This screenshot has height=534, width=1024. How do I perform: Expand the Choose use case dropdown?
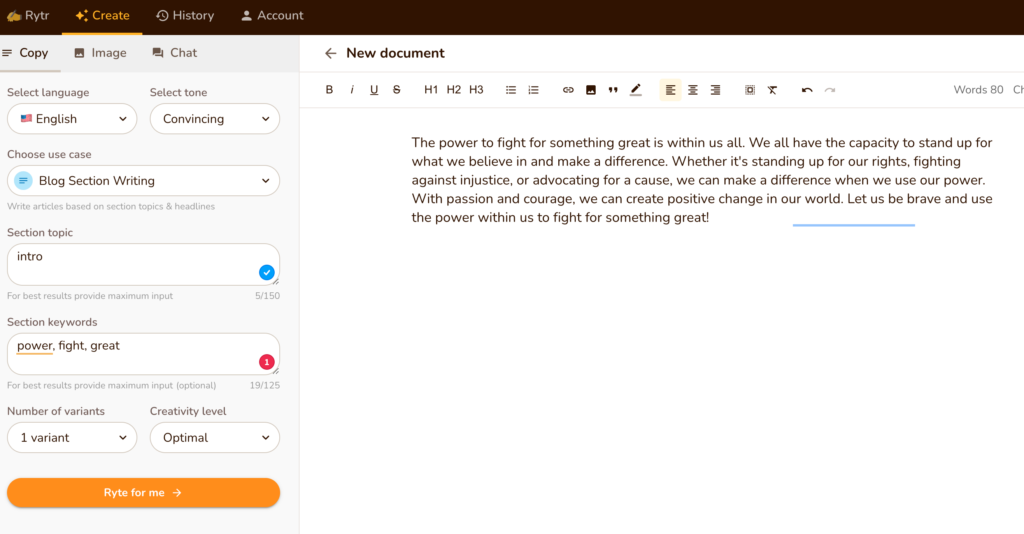143,181
